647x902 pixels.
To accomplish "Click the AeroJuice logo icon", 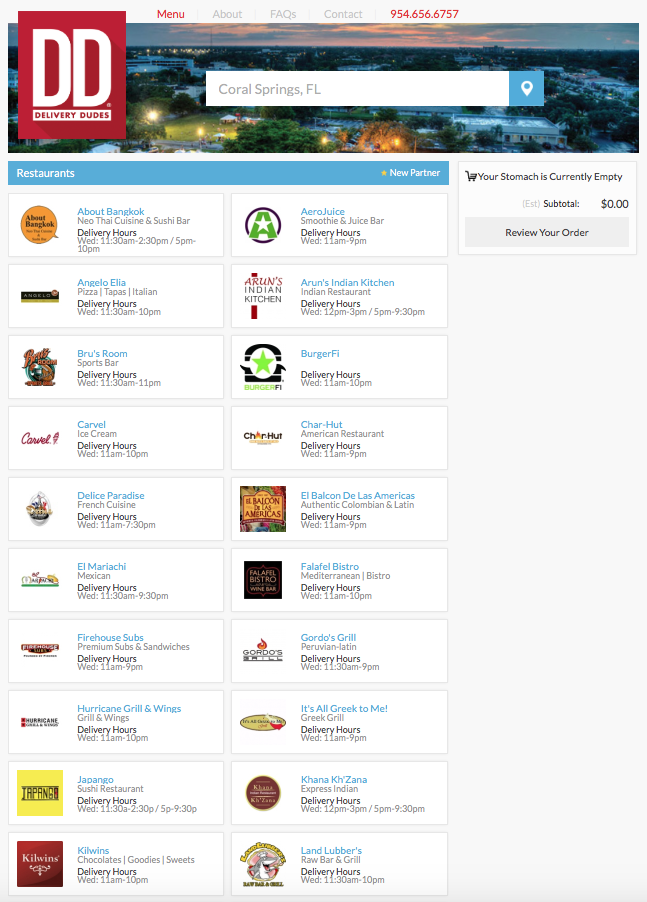I will pos(263,224).
